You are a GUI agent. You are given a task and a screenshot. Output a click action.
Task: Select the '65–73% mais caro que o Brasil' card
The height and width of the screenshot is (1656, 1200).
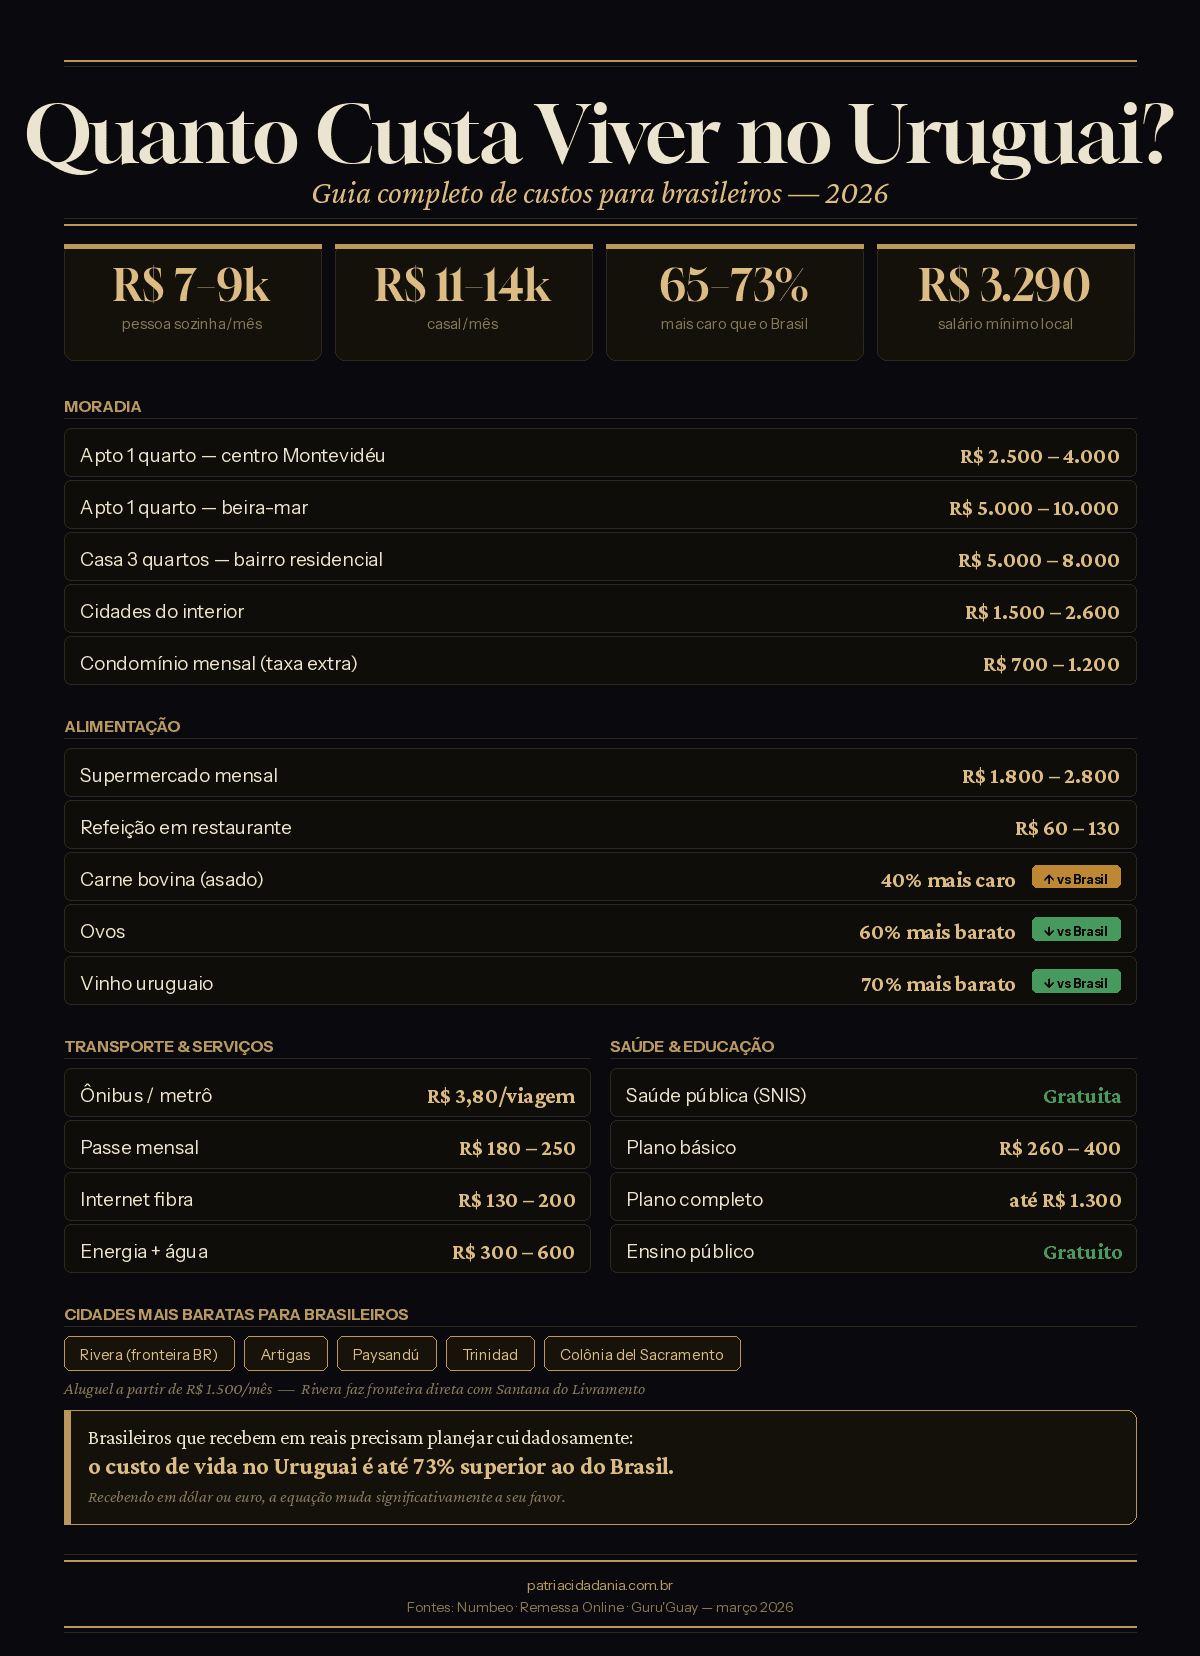[x=734, y=302]
